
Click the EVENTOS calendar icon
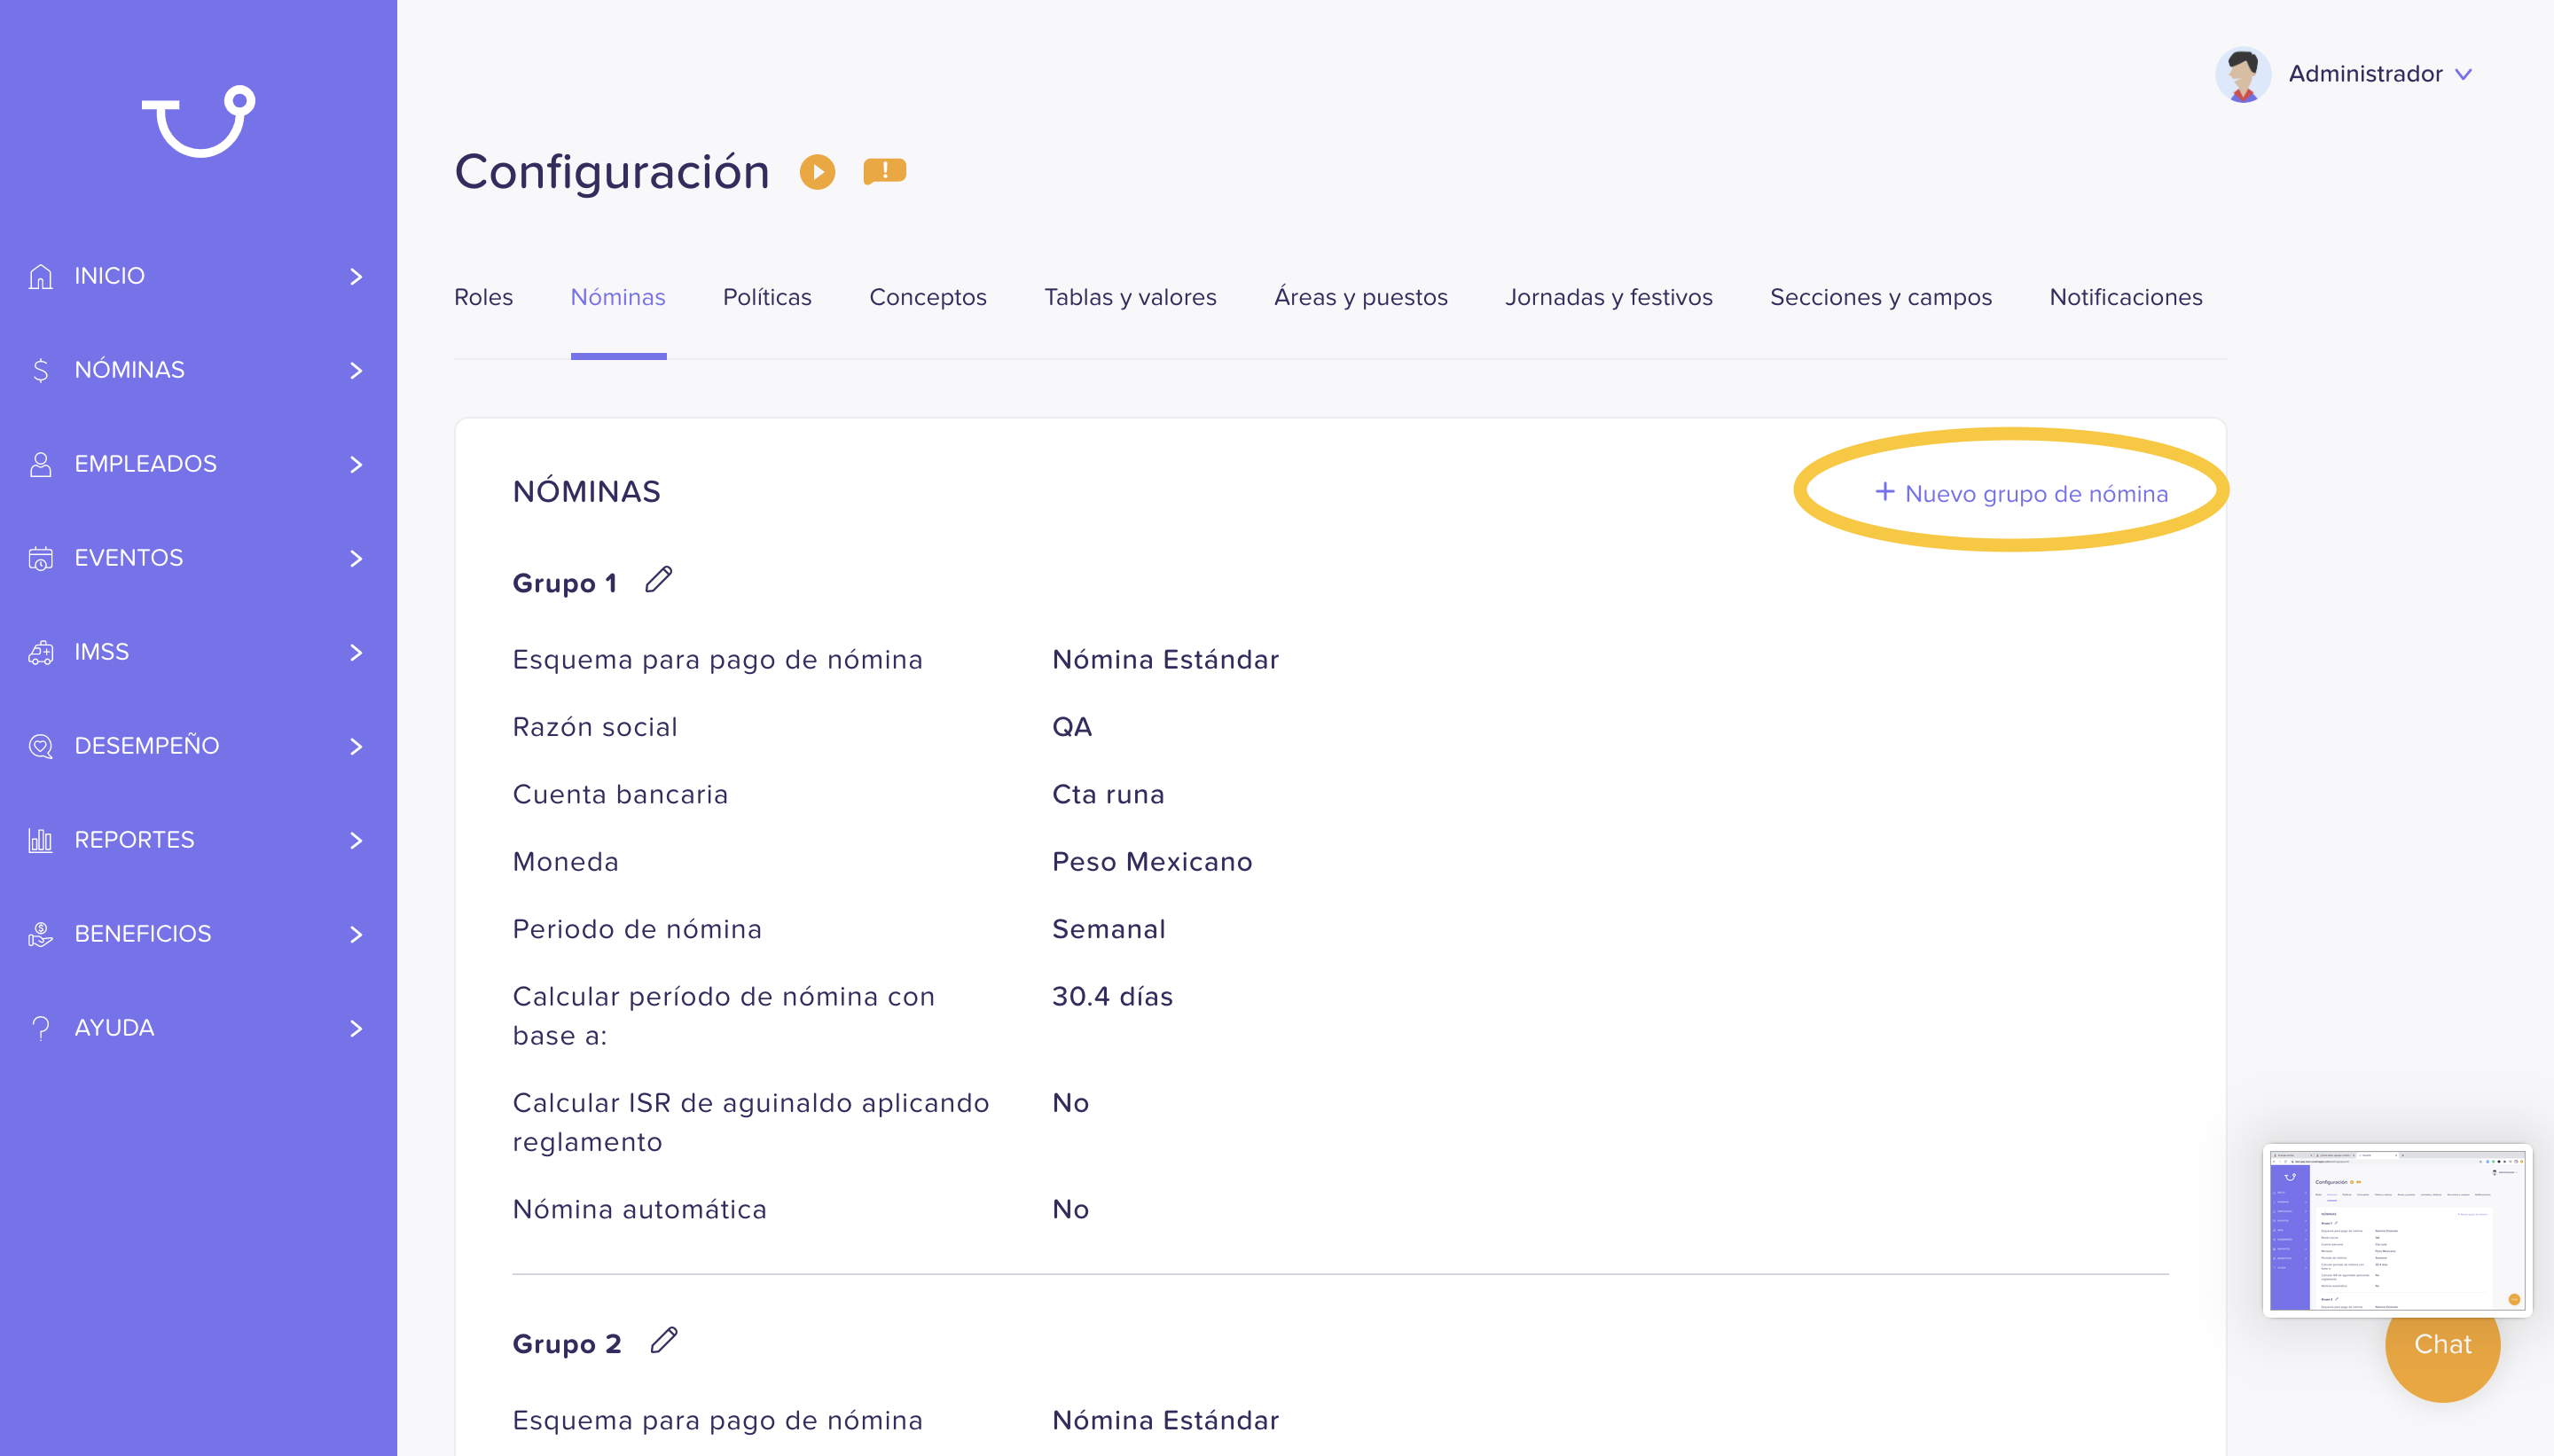pos(41,558)
